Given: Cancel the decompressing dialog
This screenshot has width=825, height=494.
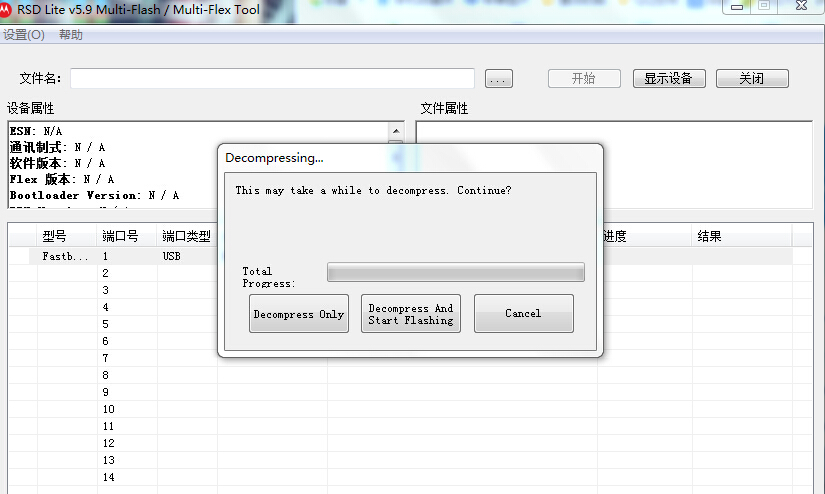Looking at the screenshot, I should coord(524,314).
